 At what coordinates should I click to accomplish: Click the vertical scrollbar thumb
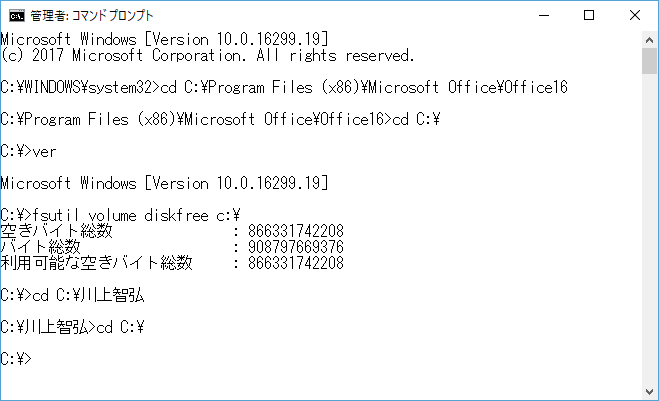[x=649, y=60]
